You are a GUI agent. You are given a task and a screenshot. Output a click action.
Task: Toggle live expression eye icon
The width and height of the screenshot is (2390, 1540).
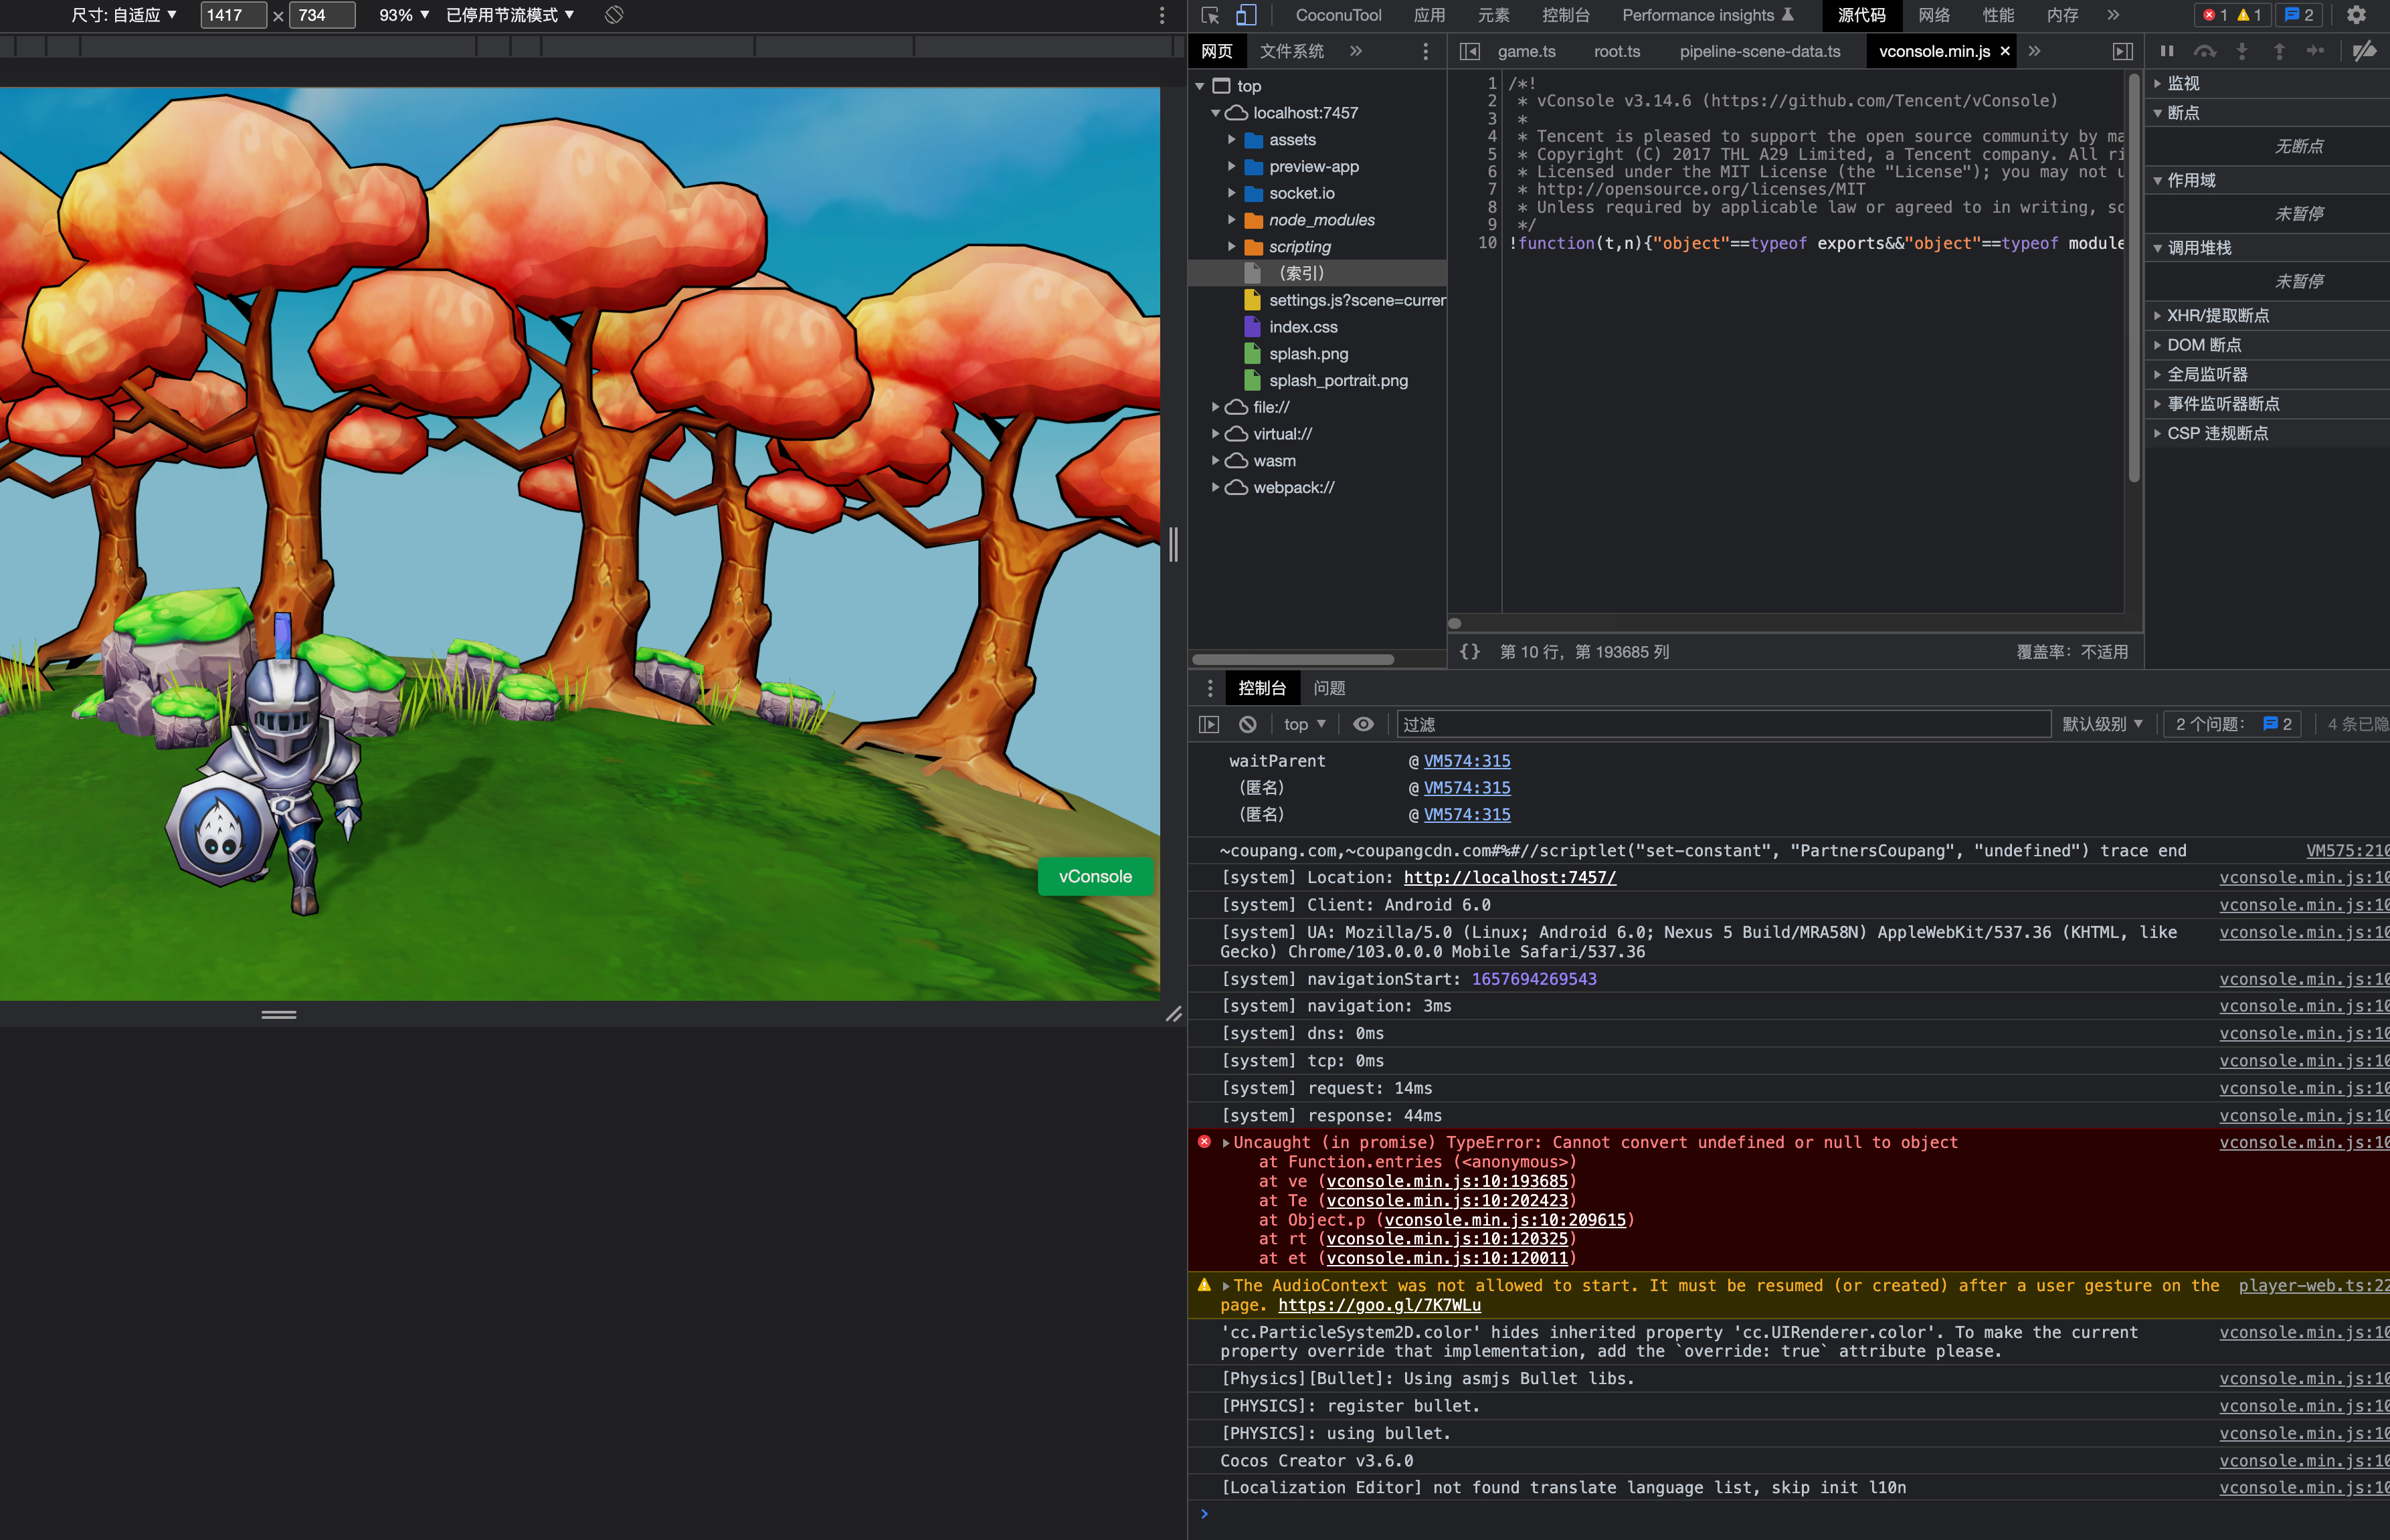pyautogui.click(x=1363, y=724)
